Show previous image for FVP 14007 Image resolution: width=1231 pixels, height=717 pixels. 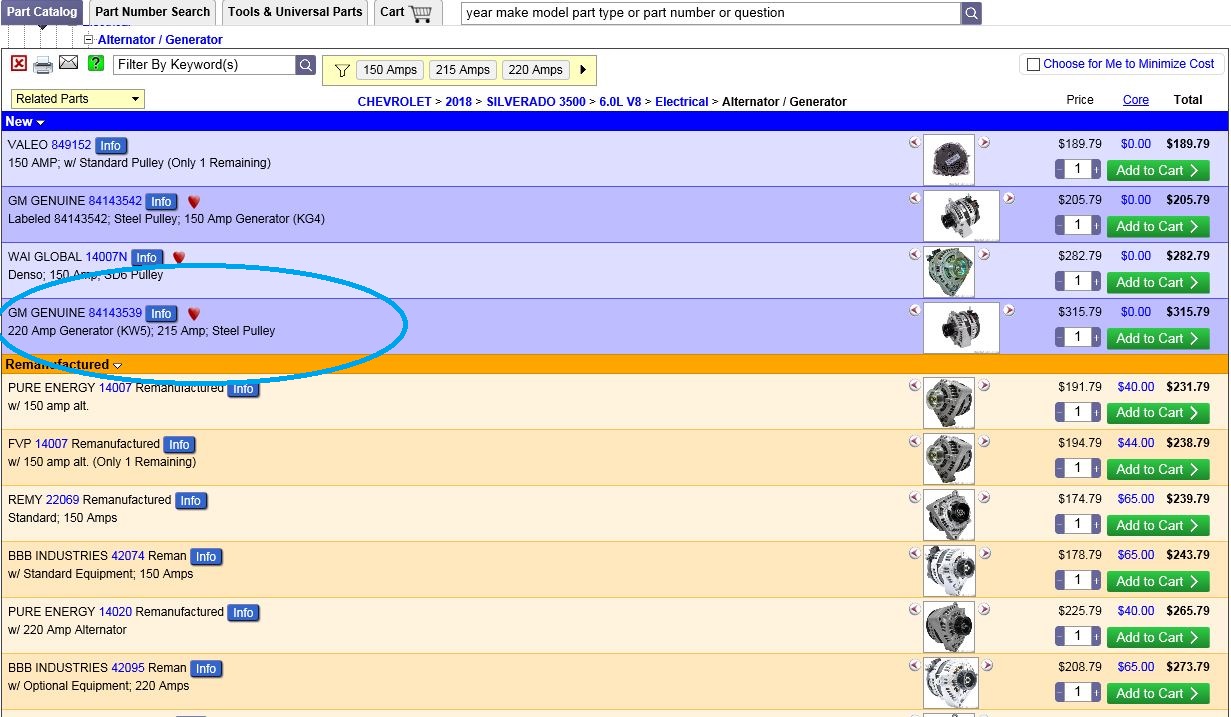pyautogui.click(x=914, y=441)
